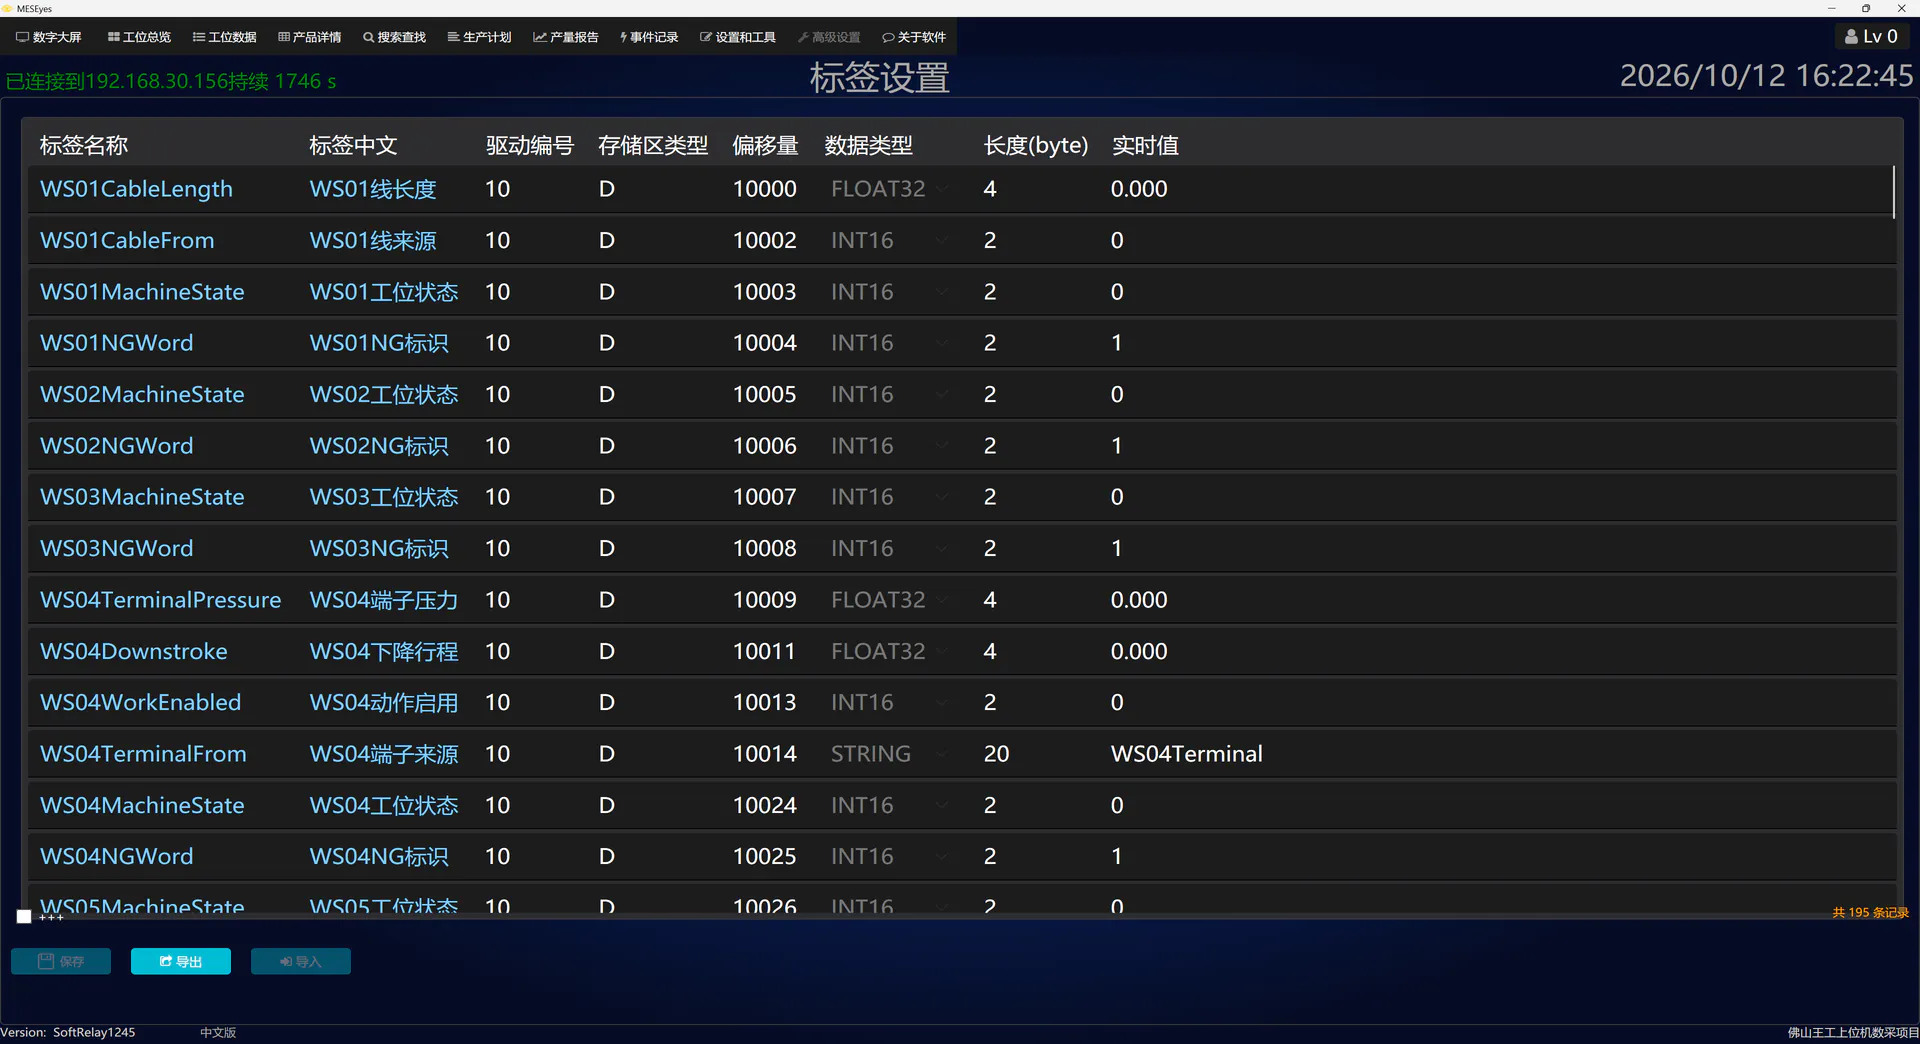Screen dimensions: 1920x1044
Task: Click the WS03NGWord tag name cell
Action: [x=117, y=548]
